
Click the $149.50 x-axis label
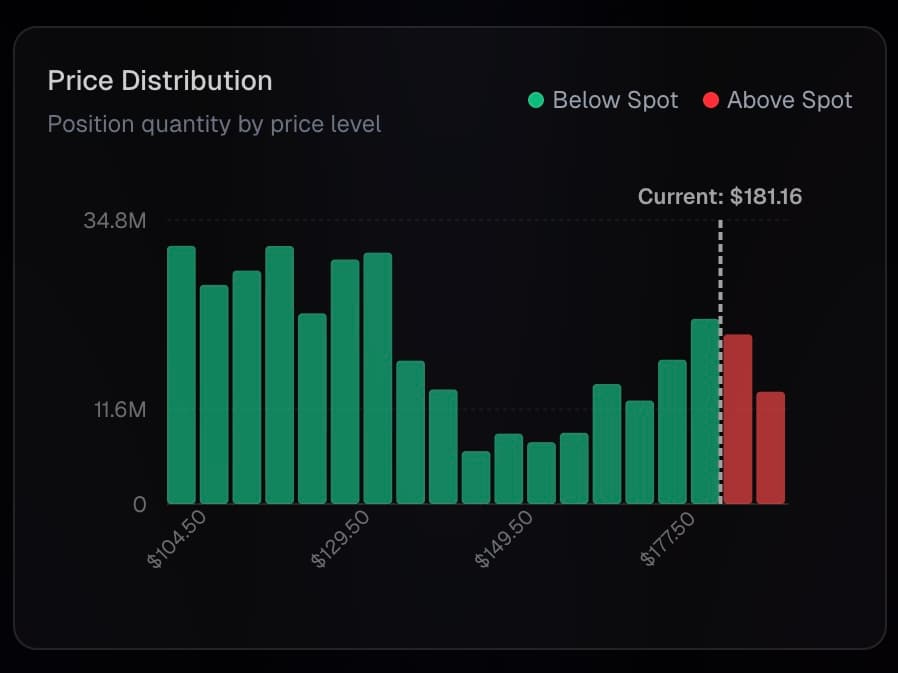point(503,540)
